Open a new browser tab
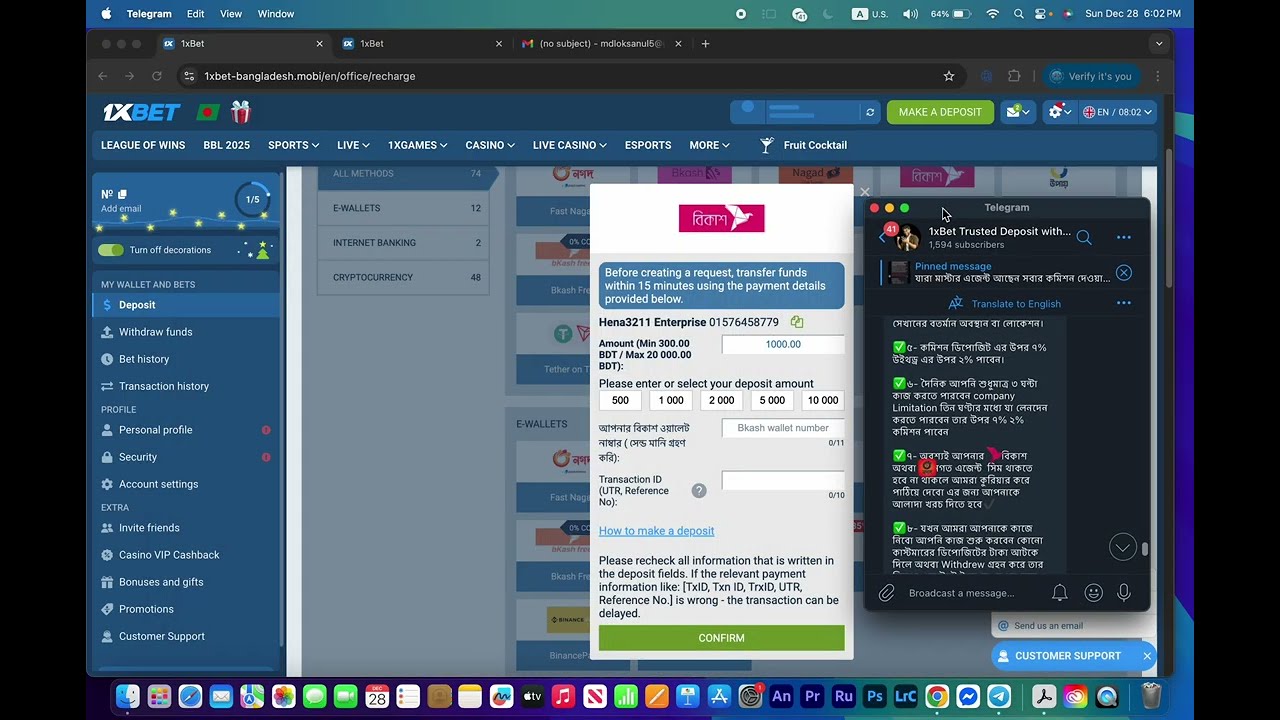This screenshot has height=720, width=1280. pos(705,44)
